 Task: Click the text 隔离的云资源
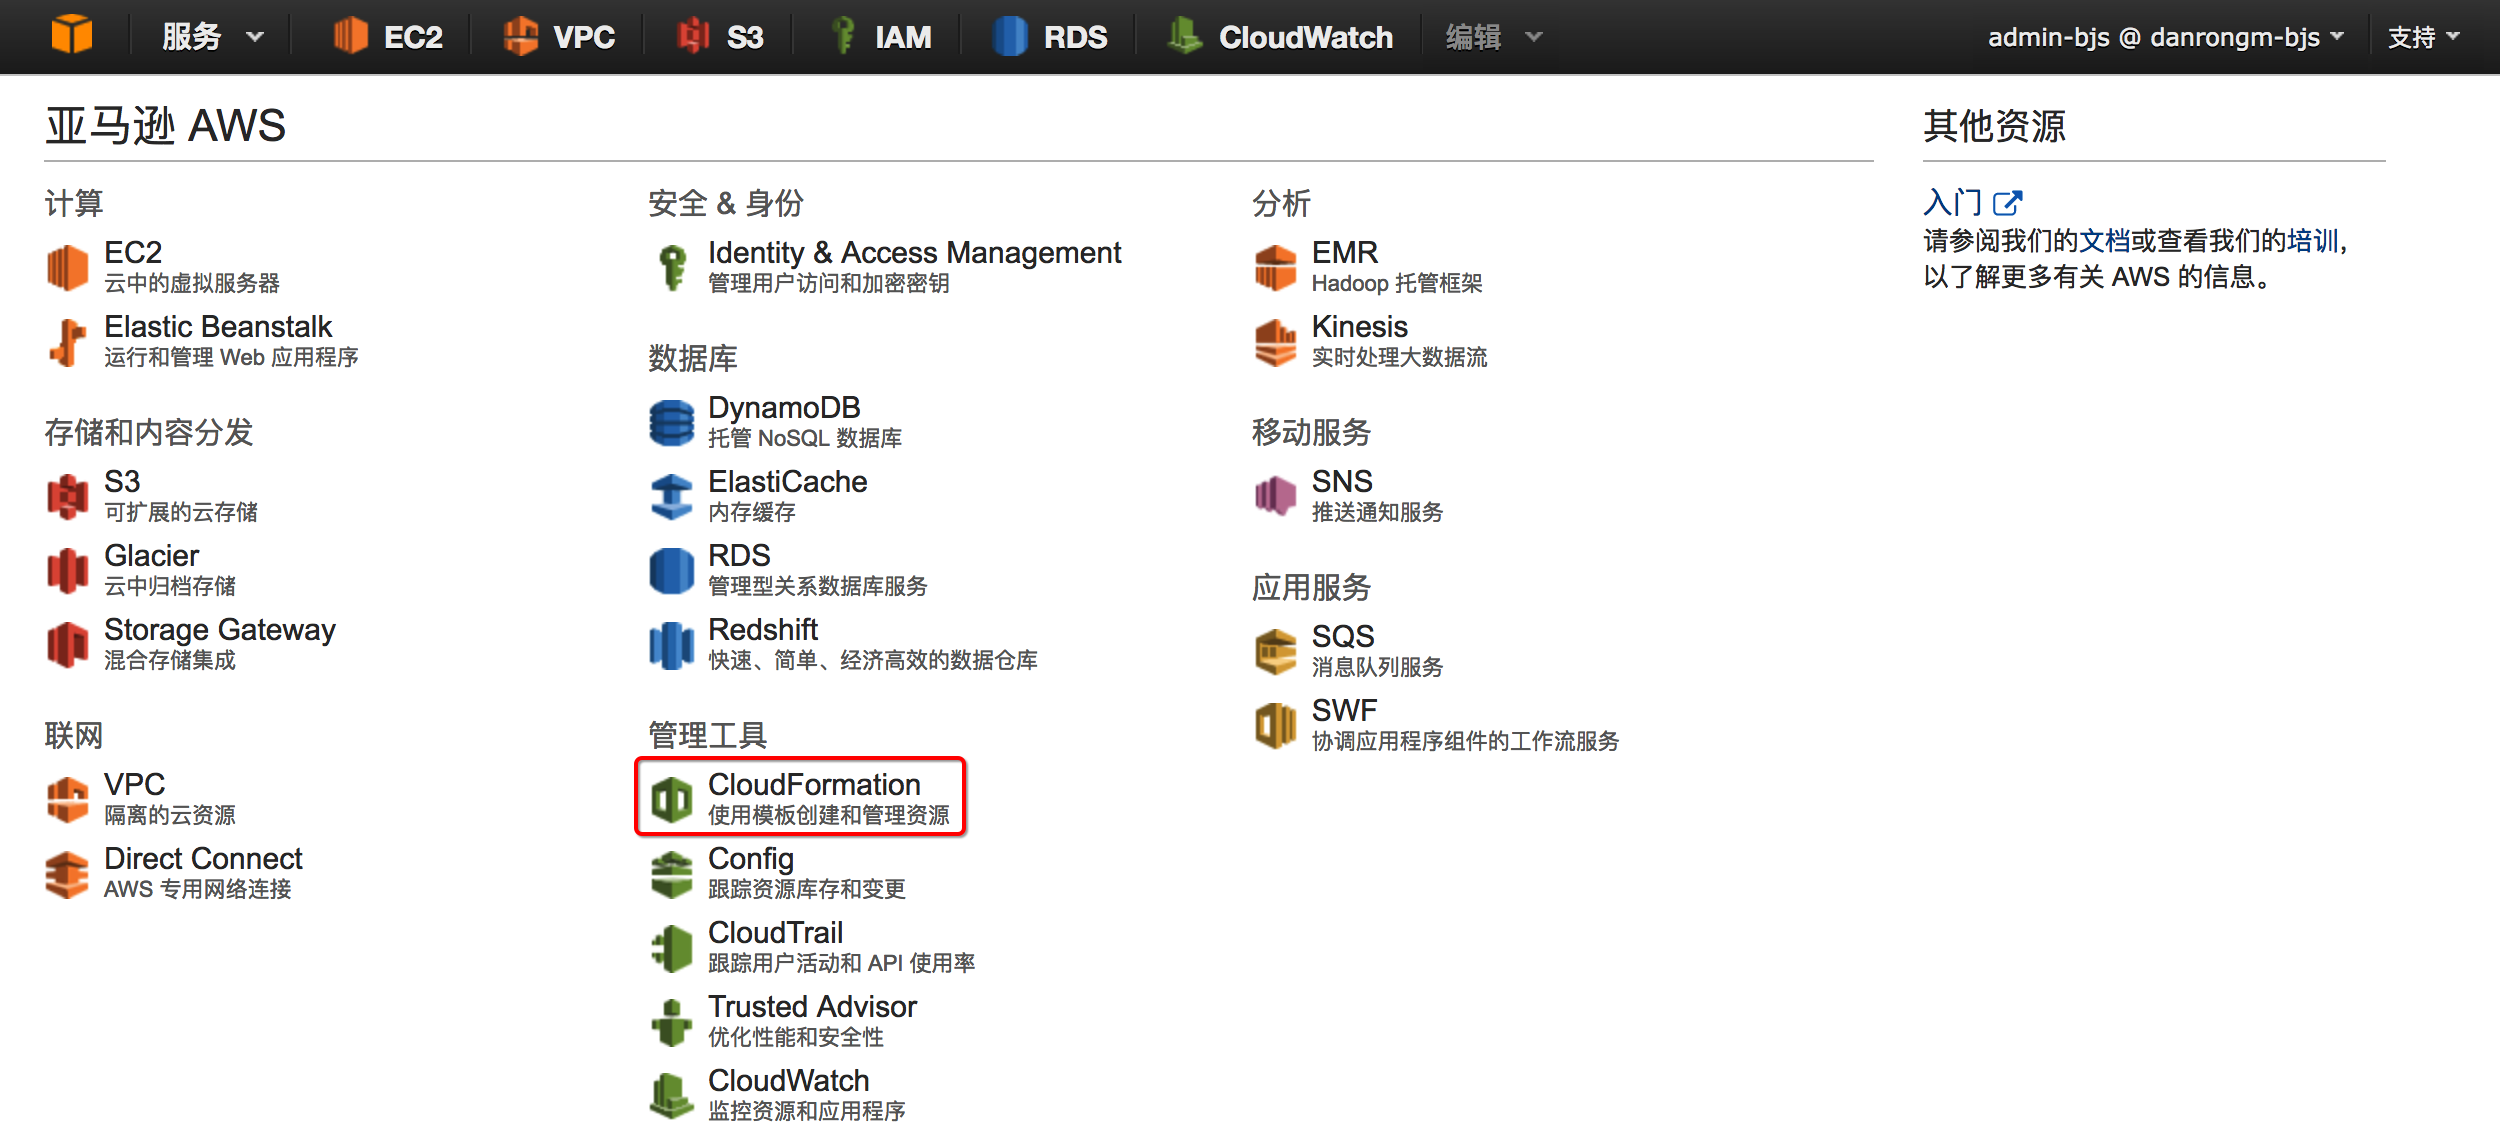click(x=170, y=816)
